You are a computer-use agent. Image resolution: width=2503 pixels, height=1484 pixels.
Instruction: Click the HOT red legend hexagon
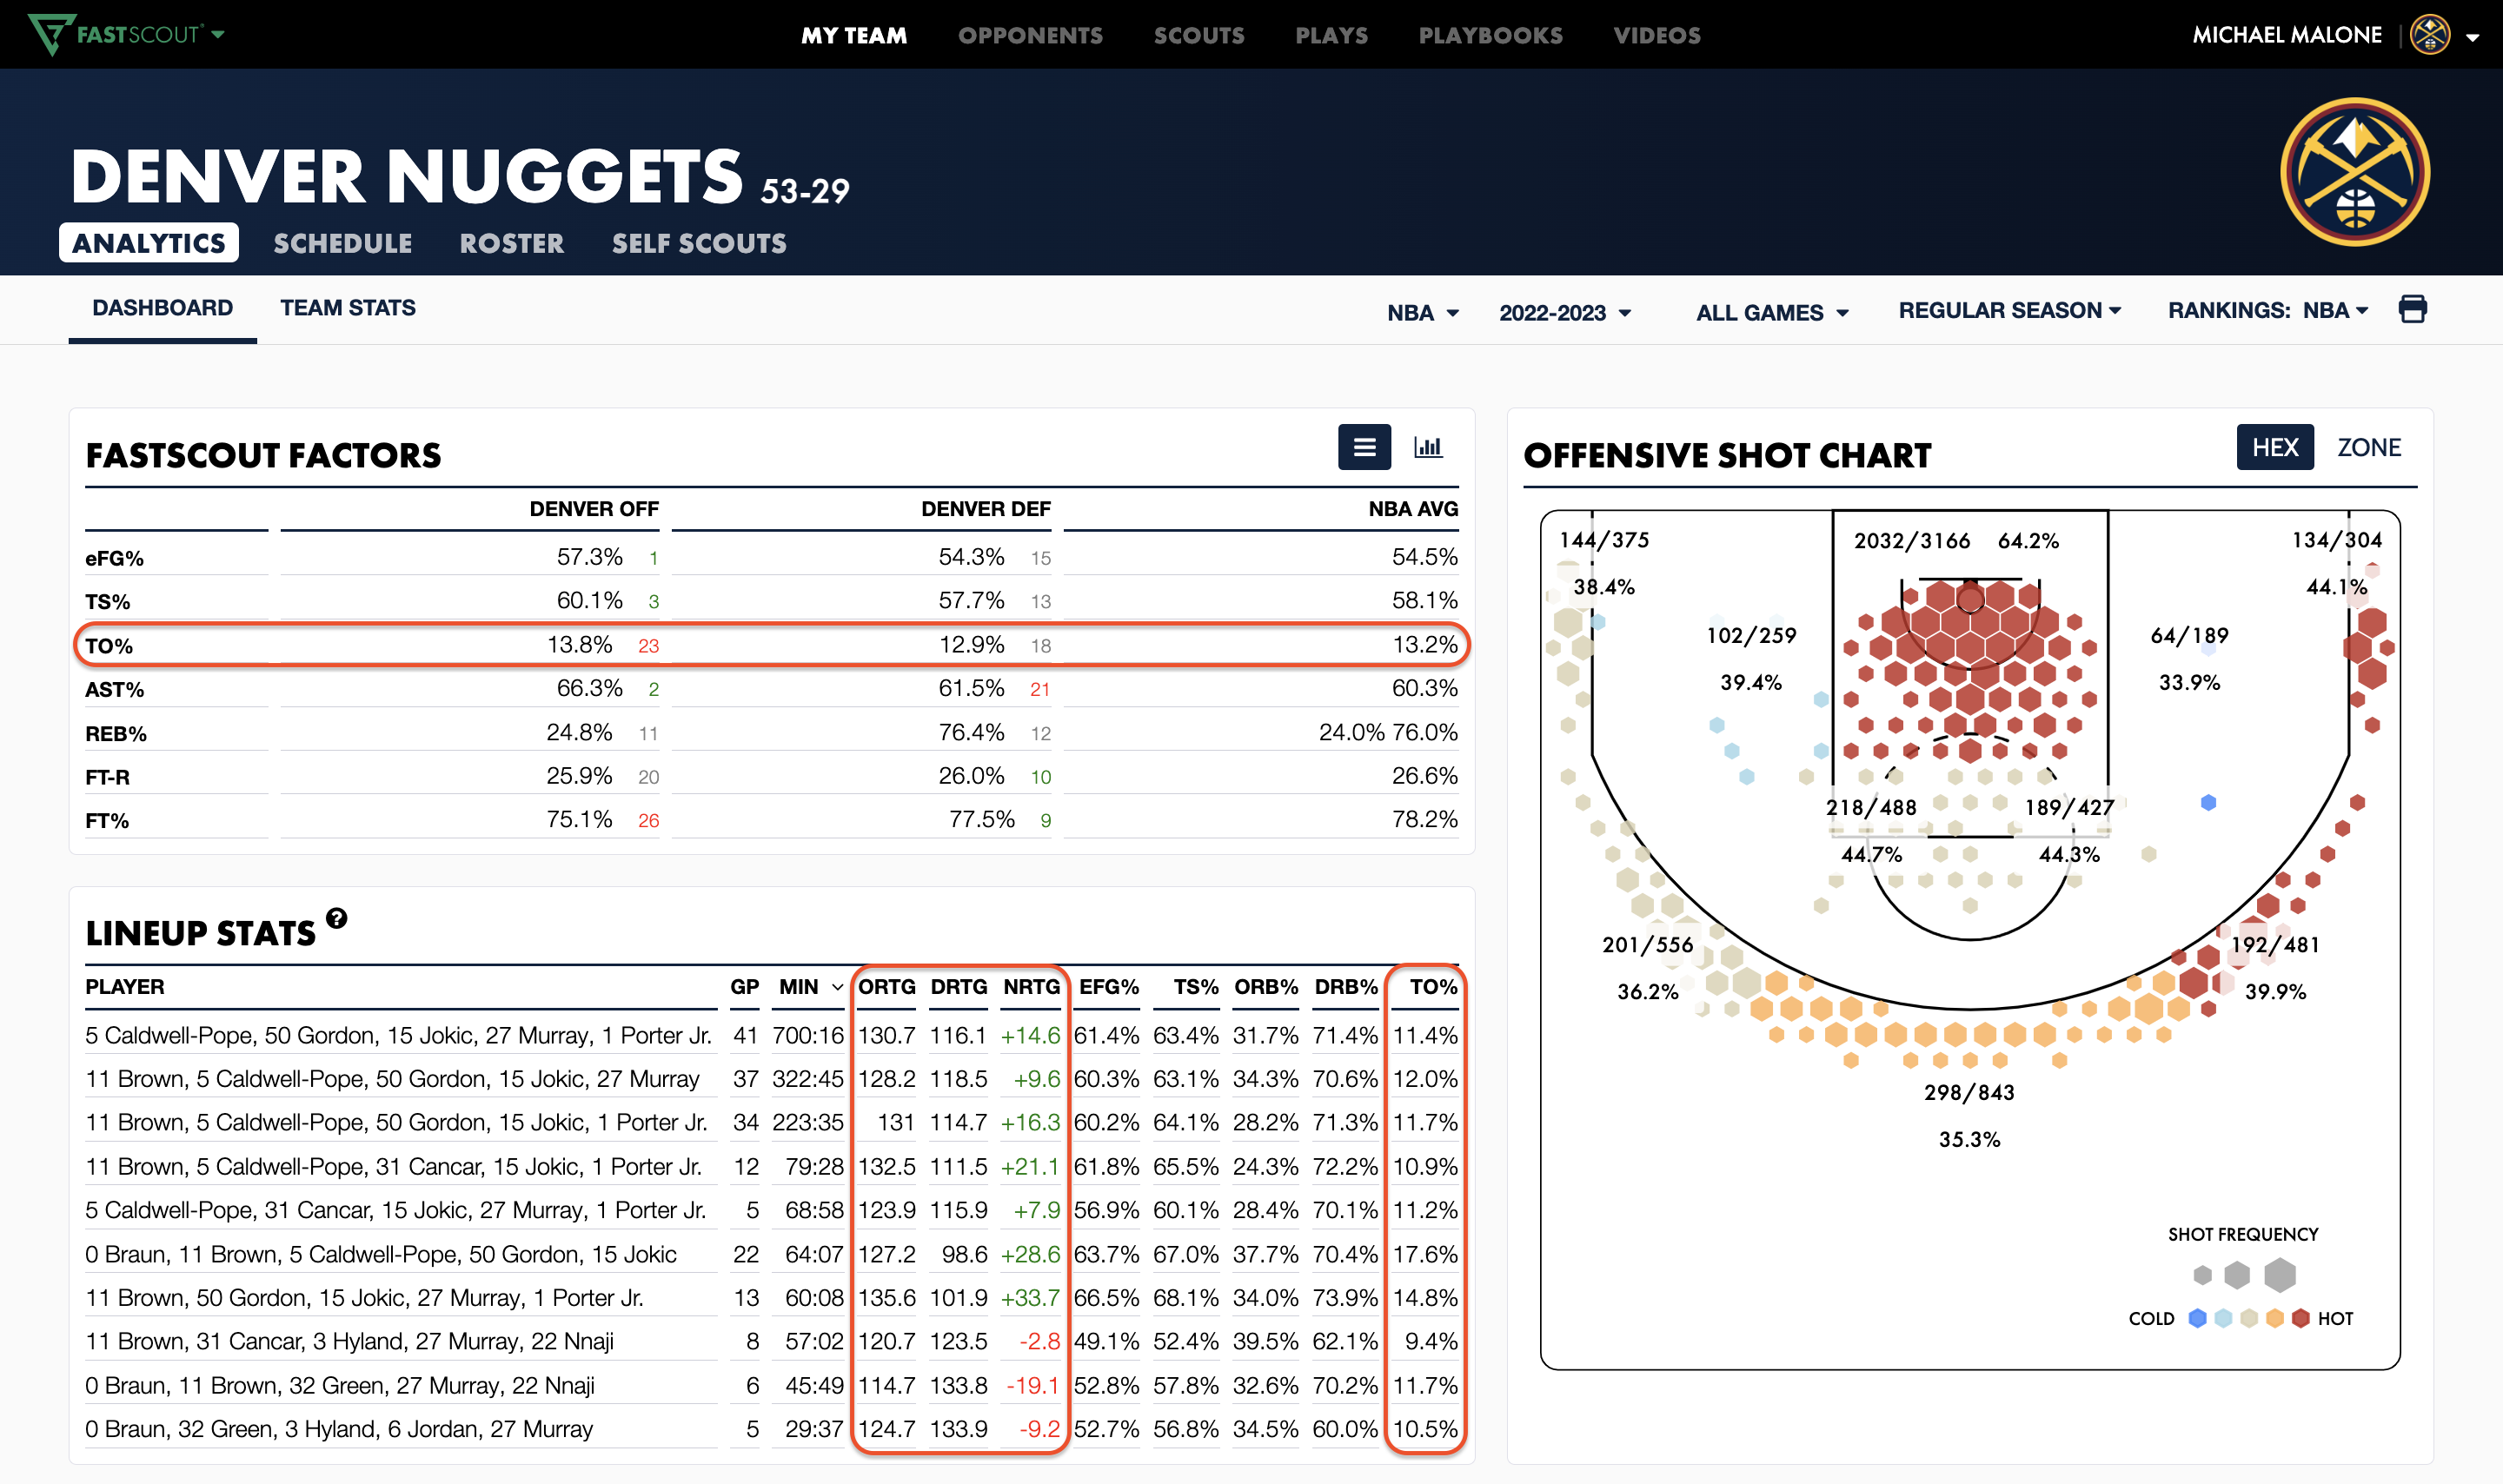click(2300, 1318)
